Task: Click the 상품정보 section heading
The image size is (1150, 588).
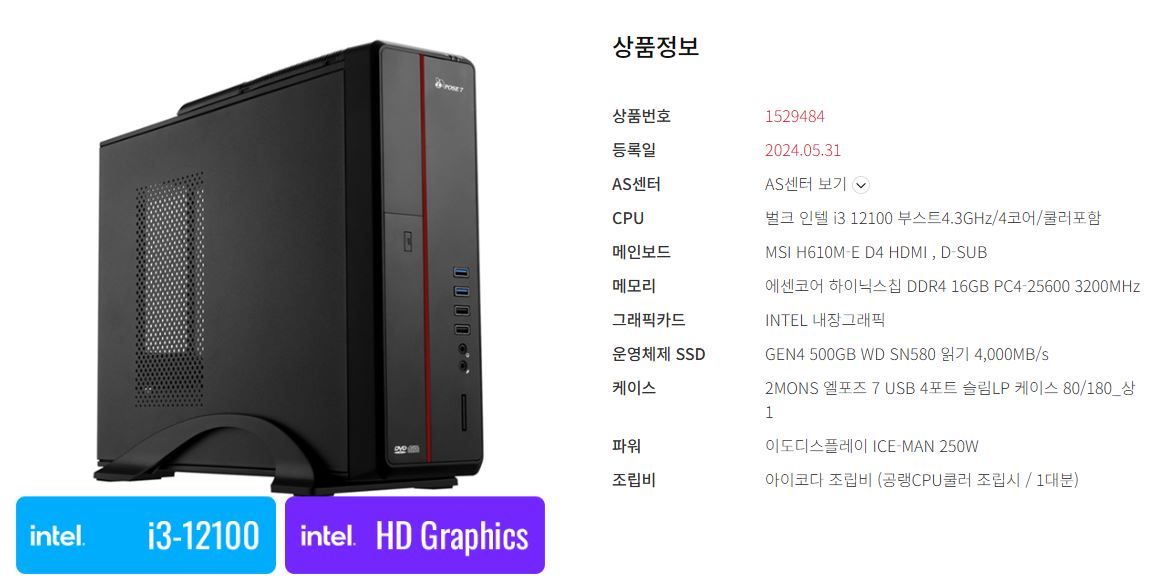Action: coord(656,46)
